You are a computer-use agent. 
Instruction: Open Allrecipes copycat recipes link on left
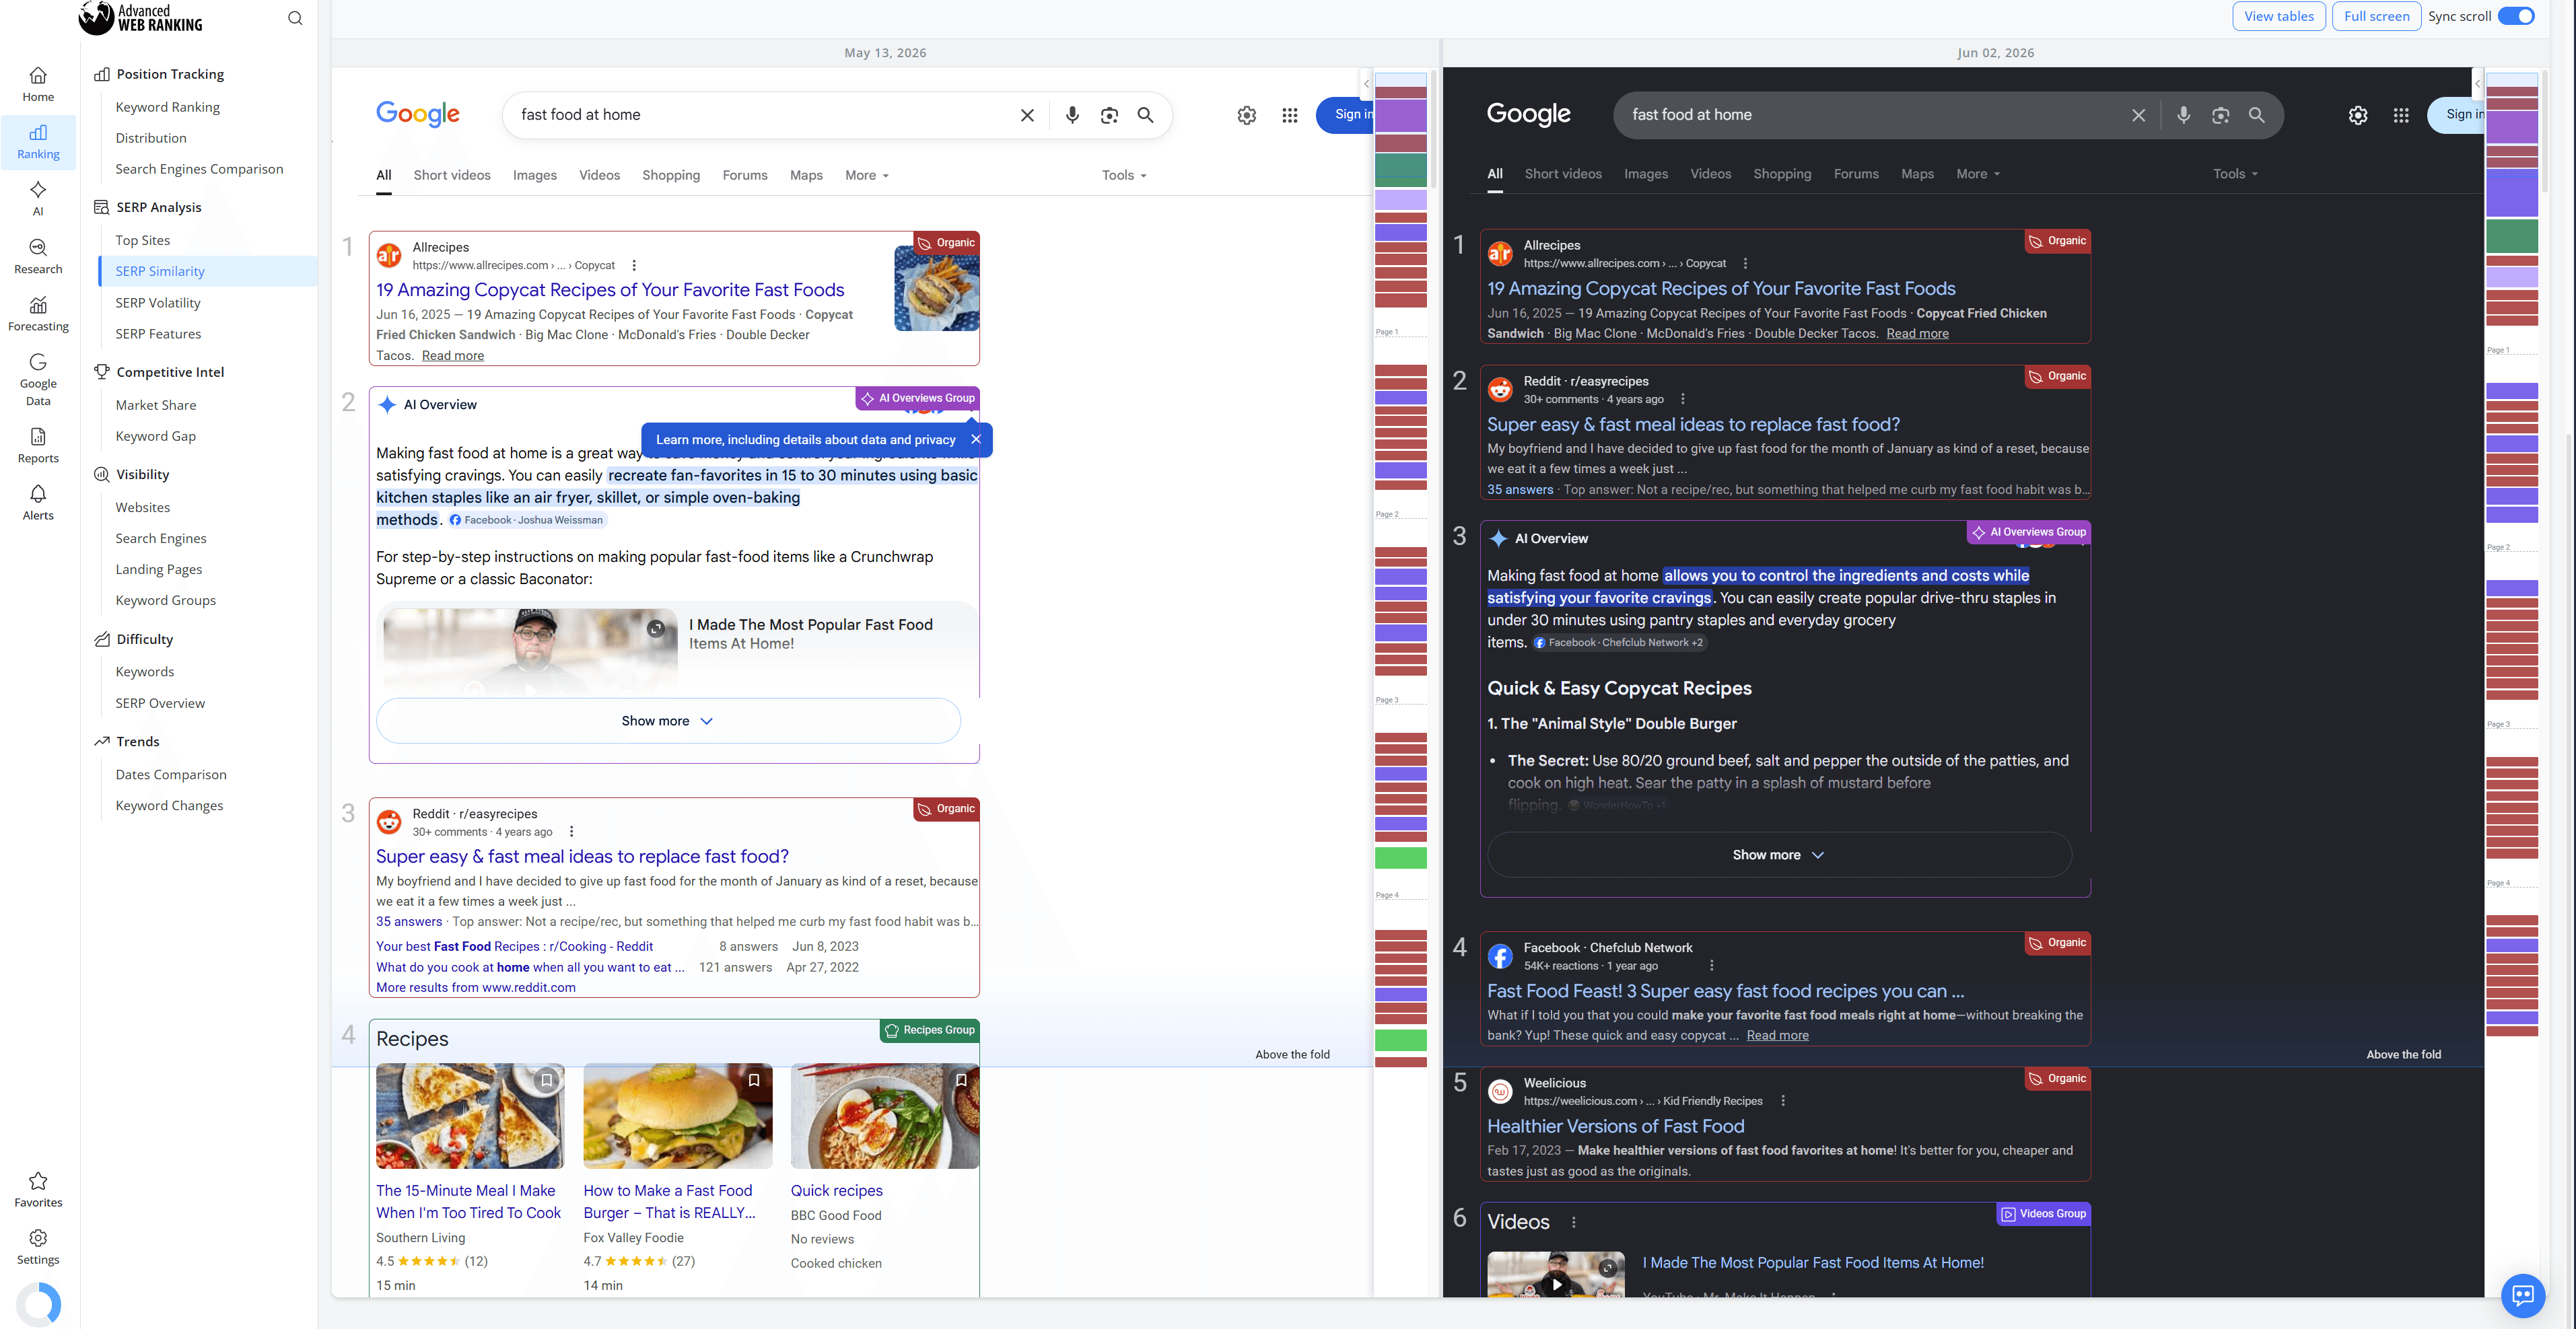click(x=610, y=290)
